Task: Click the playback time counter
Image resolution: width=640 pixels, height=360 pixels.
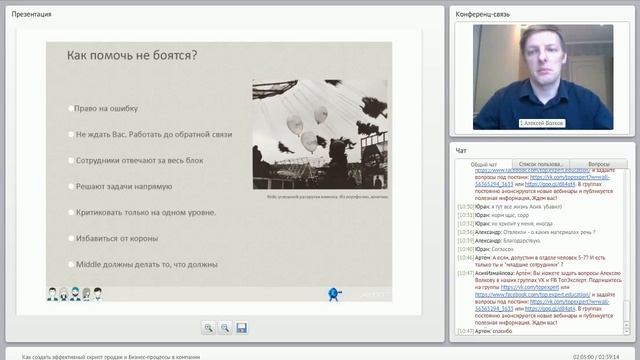Action: click(x=596, y=357)
